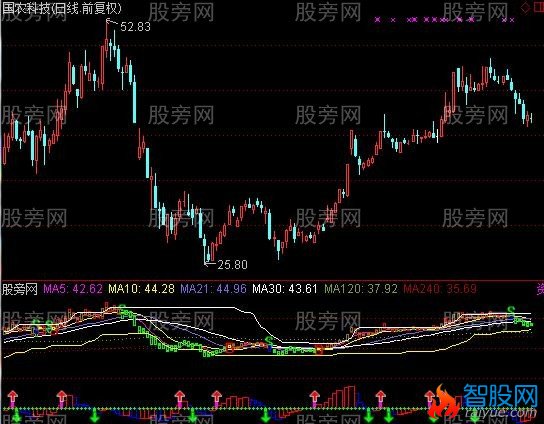Click the 52.83 high price label
The width and height of the screenshot is (544, 424).
(x=135, y=27)
